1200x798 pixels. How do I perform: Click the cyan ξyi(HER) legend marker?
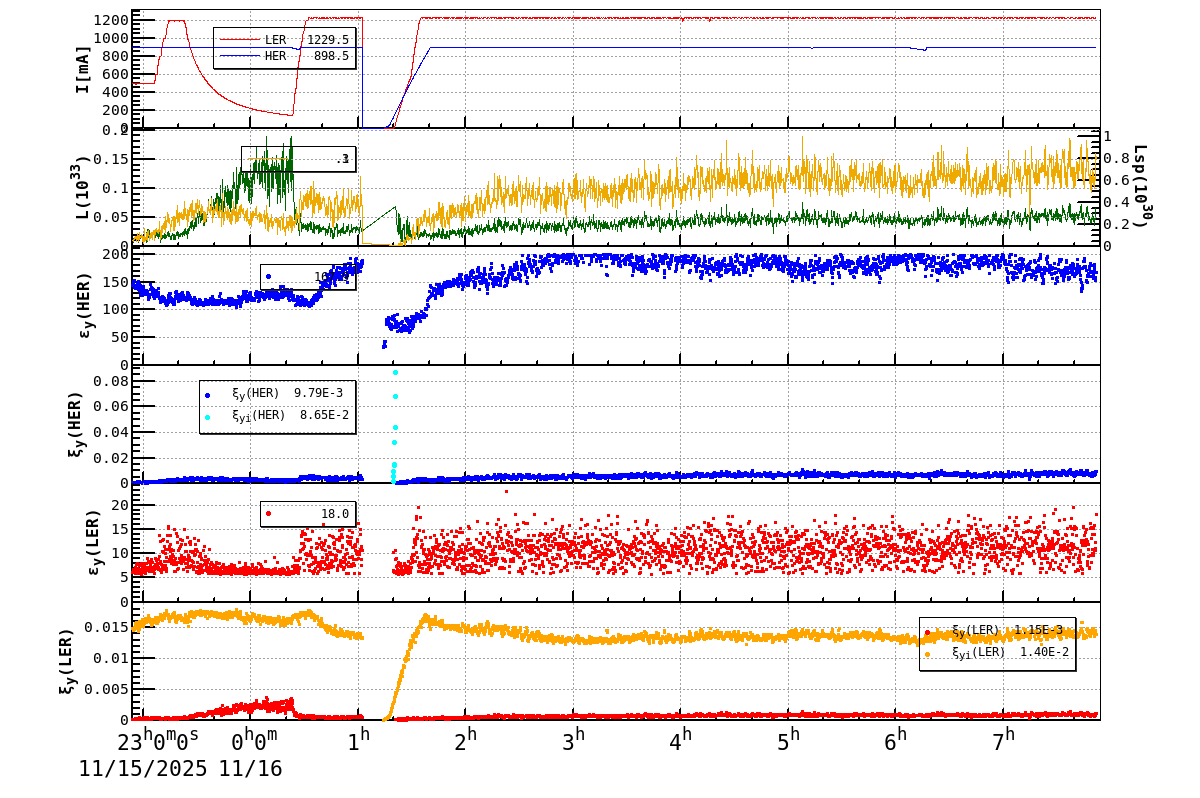pyautogui.click(x=207, y=416)
